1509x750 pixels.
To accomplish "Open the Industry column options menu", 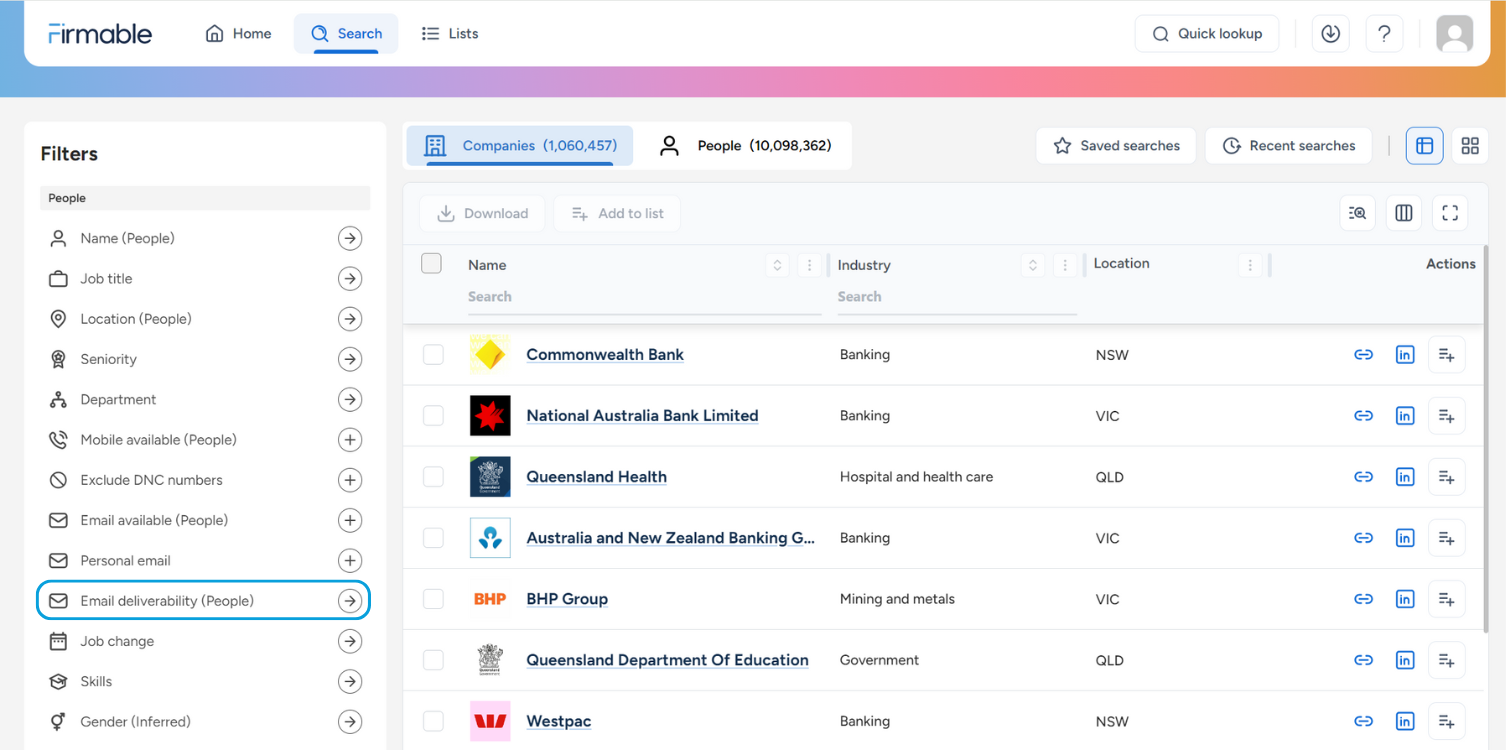I will pyautogui.click(x=1065, y=264).
